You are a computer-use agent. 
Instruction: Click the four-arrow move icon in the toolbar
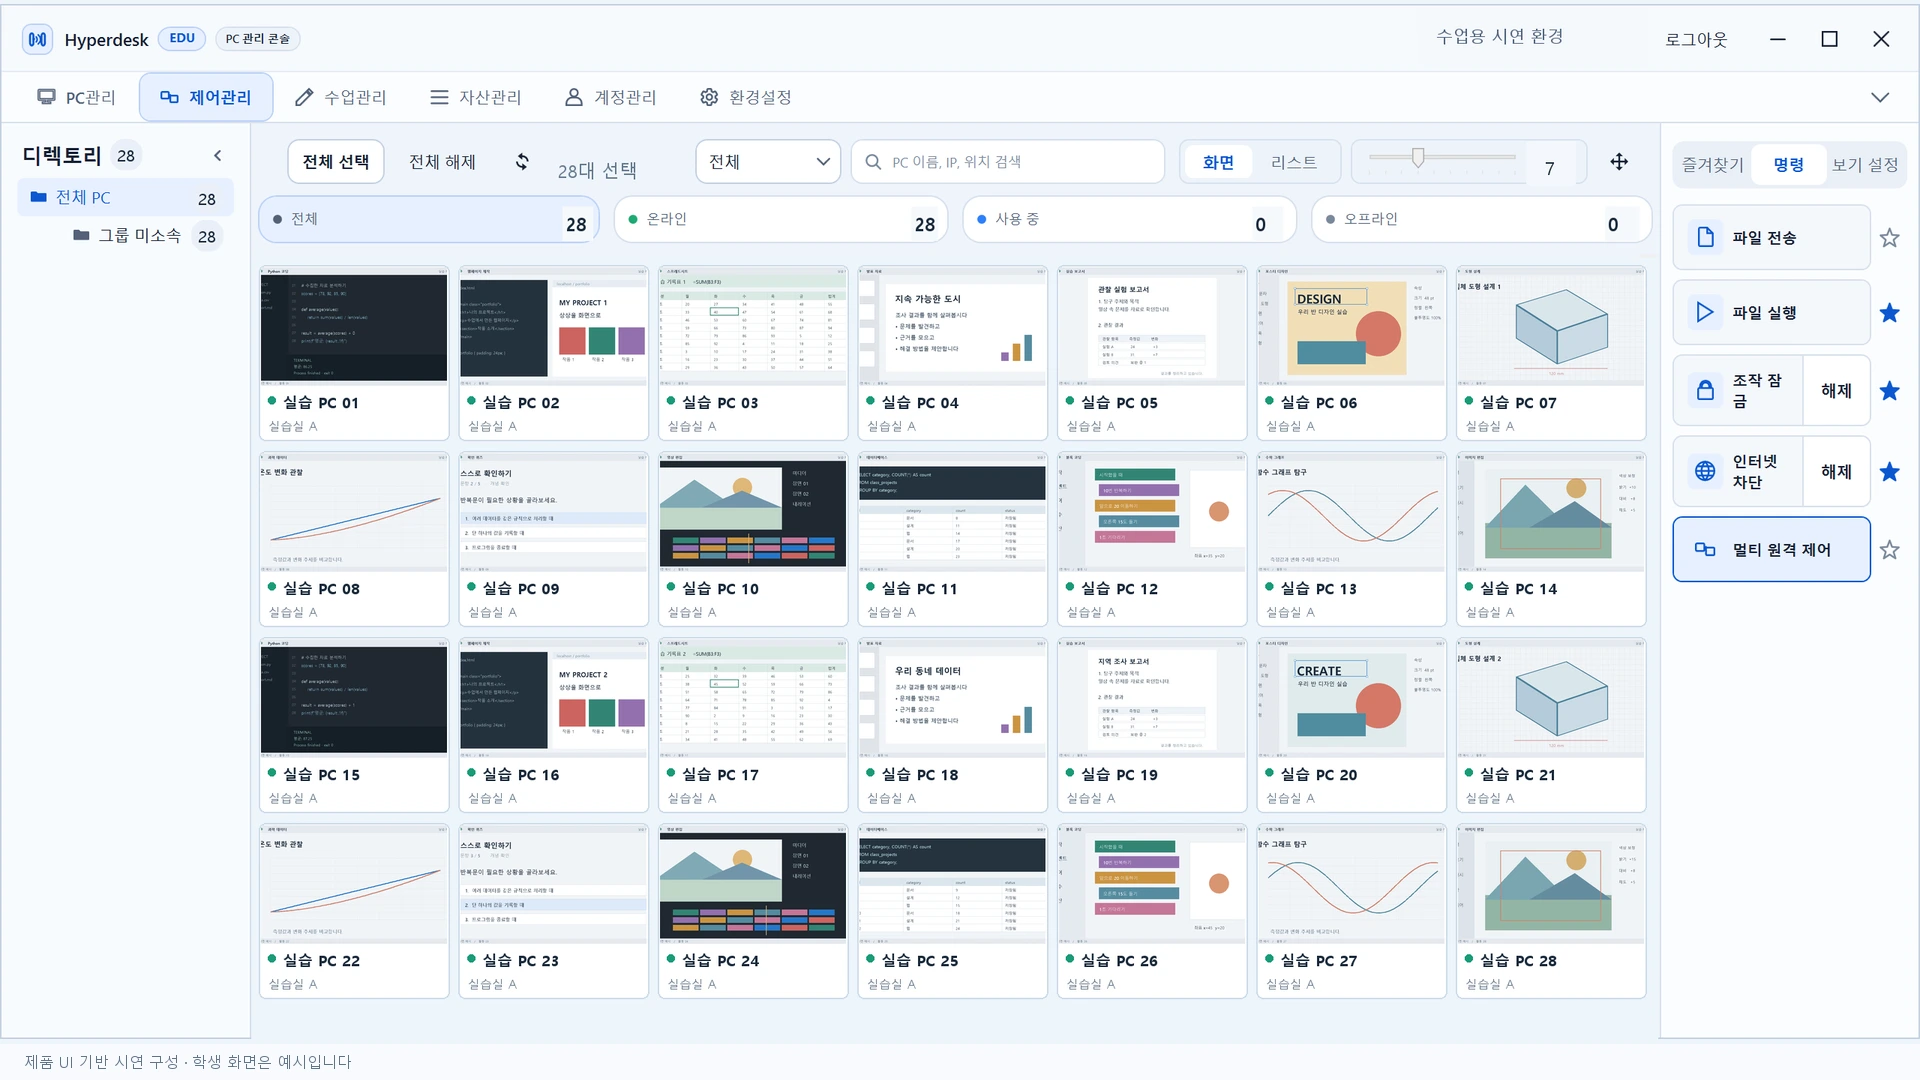point(1619,162)
